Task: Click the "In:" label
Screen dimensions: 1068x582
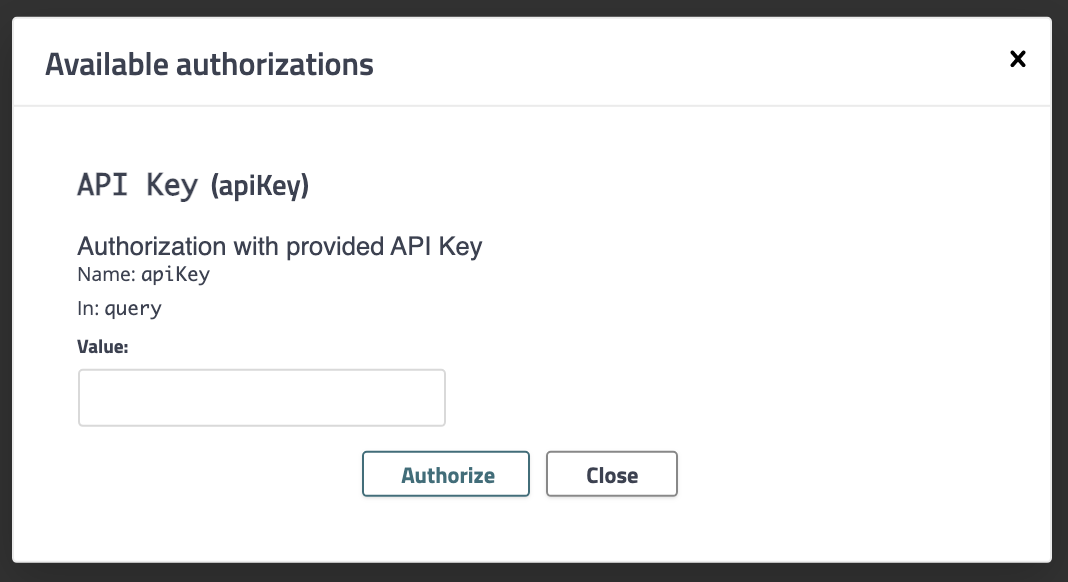Action: [x=88, y=309]
